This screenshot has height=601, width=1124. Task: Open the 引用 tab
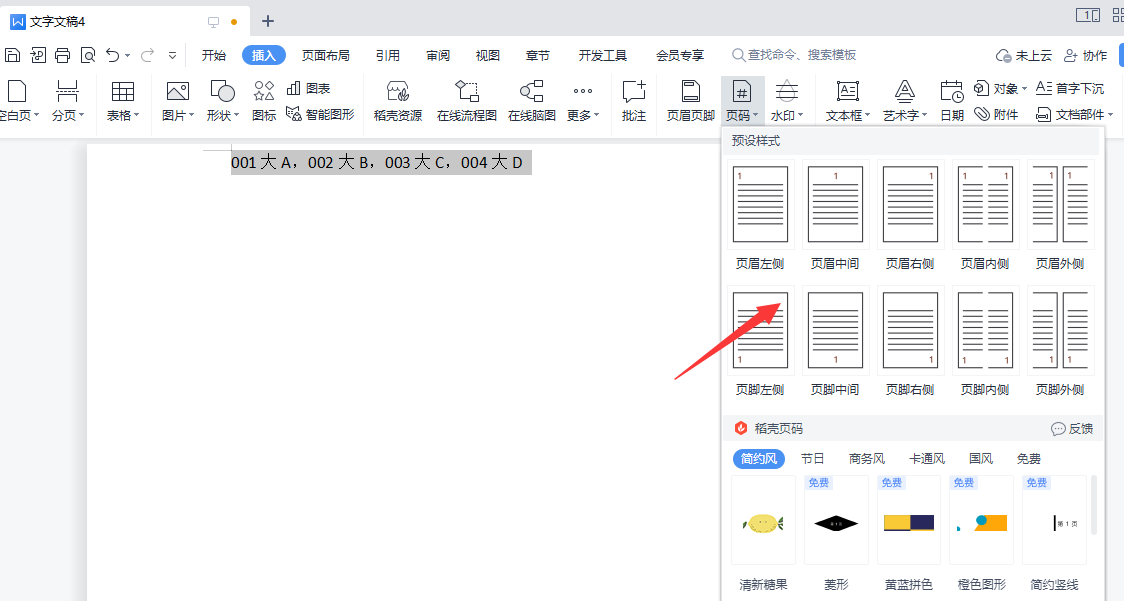click(388, 55)
